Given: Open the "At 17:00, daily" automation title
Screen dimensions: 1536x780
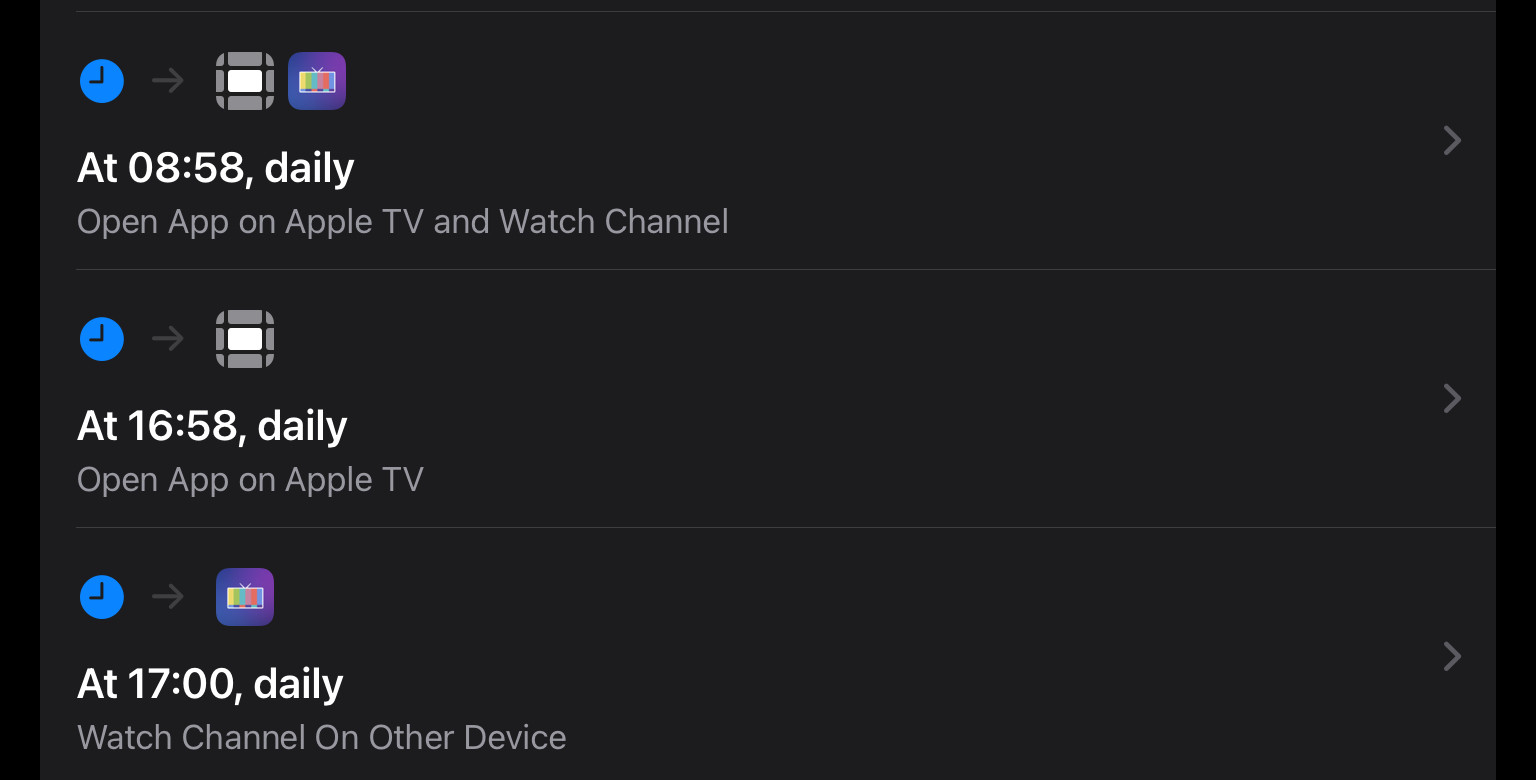Looking at the screenshot, I should coord(210,684).
